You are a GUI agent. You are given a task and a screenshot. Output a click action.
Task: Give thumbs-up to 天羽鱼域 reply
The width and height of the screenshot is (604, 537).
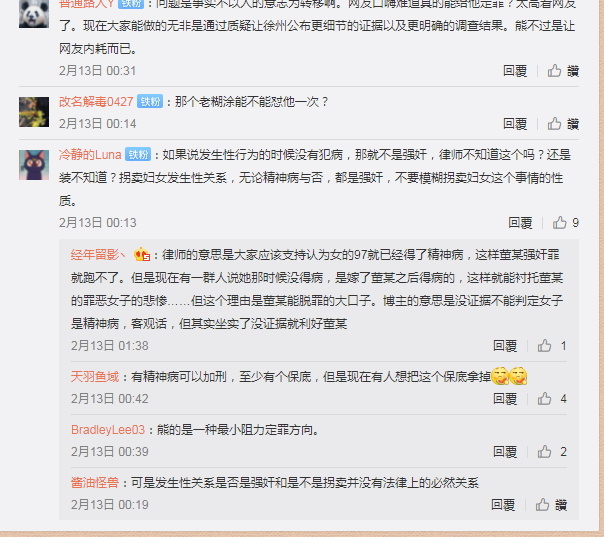[x=544, y=398]
